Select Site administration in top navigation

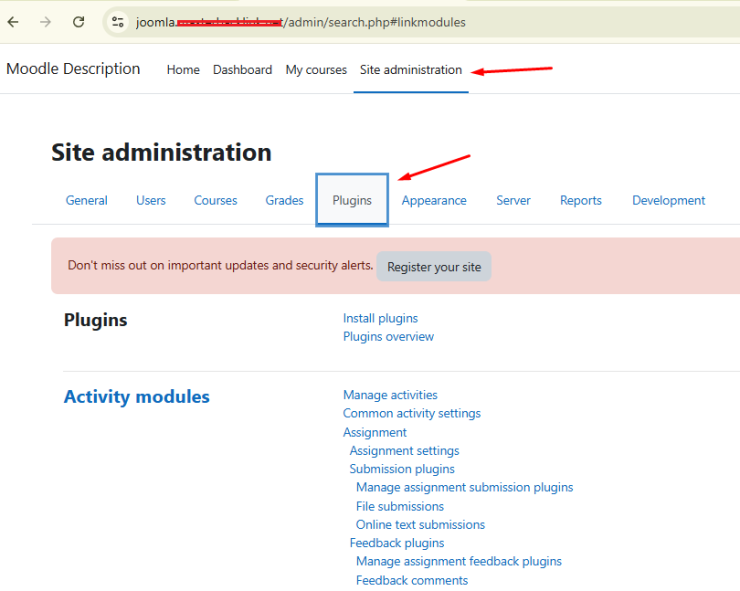(x=411, y=70)
